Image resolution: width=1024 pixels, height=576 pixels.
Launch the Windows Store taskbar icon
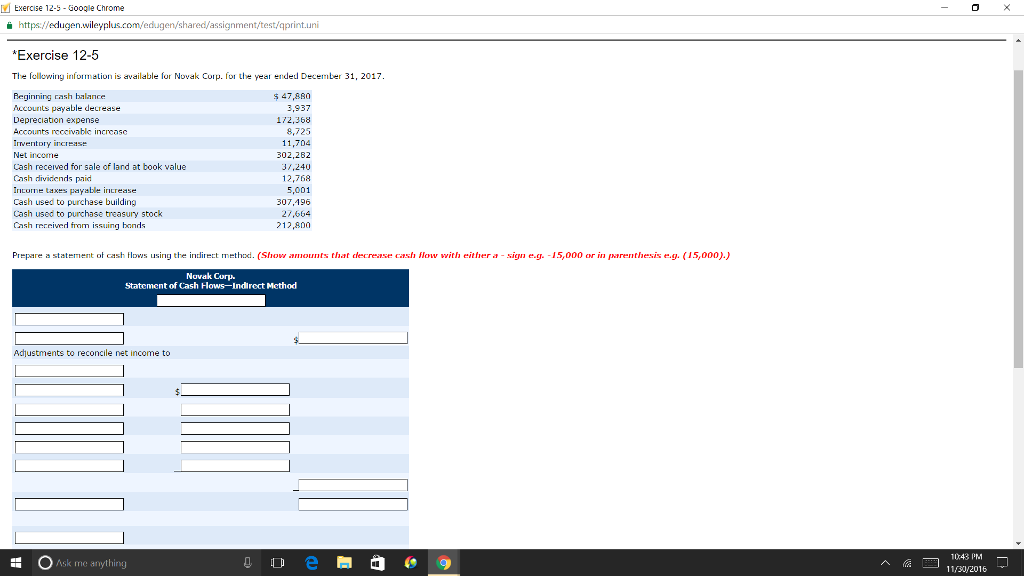tap(377, 562)
